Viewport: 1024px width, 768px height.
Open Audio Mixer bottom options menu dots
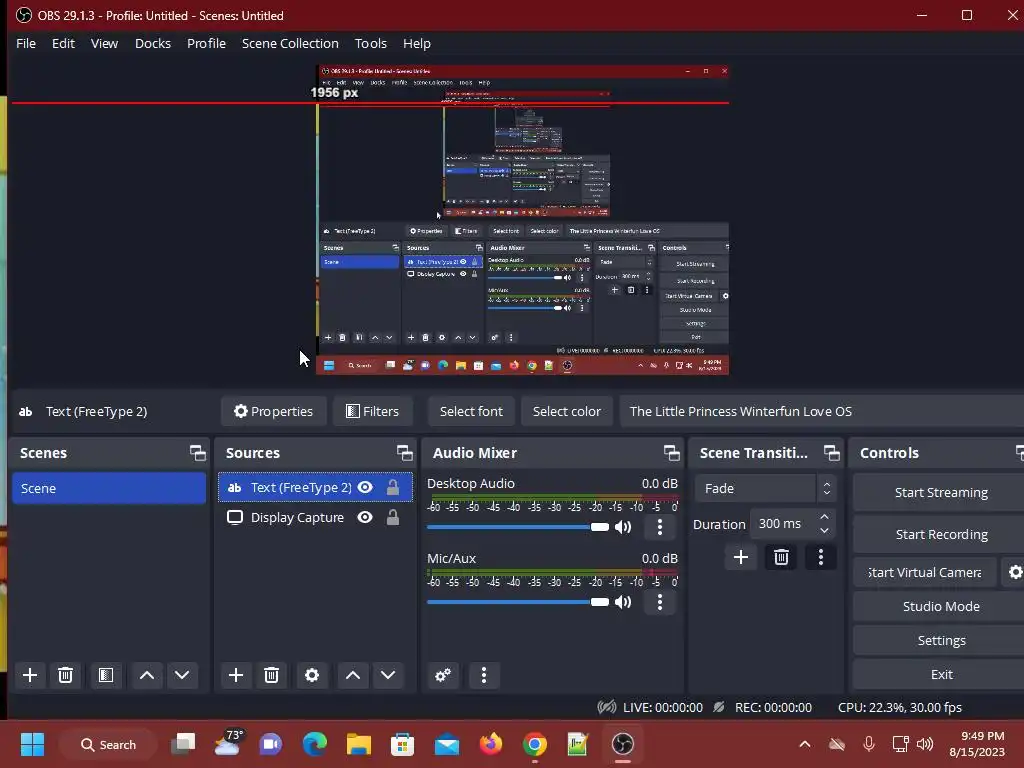[x=484, y=675]
